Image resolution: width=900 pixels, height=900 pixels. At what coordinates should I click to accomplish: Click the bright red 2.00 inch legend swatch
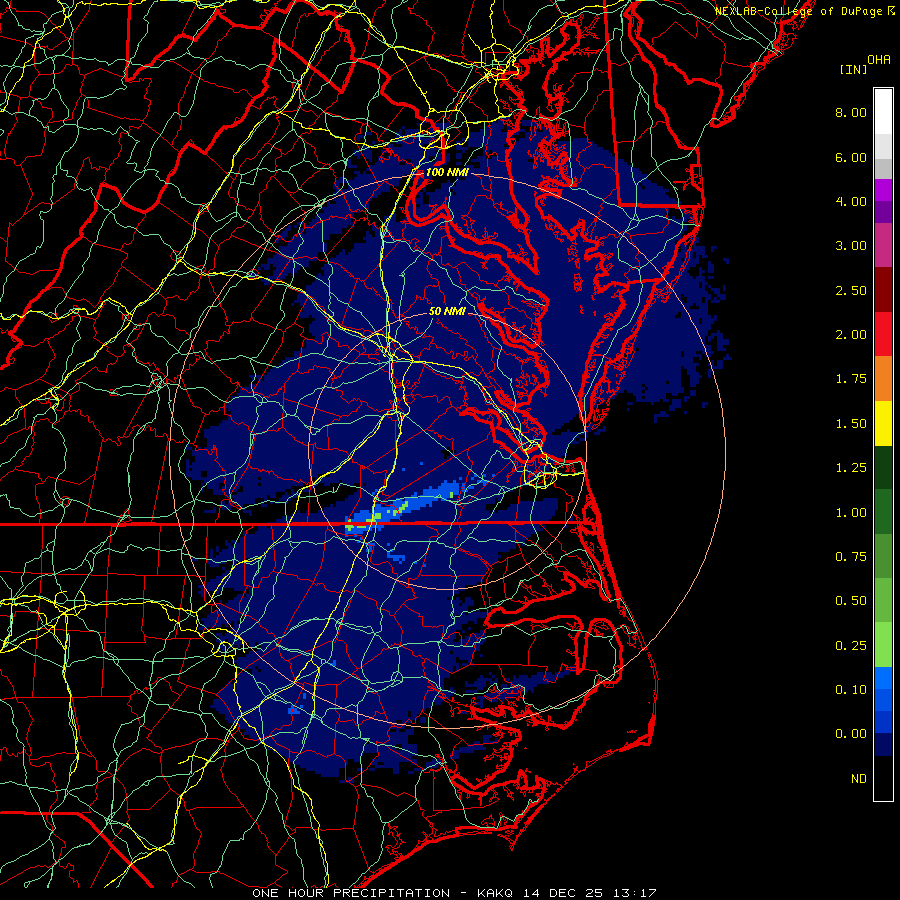(x=883, y=334)
